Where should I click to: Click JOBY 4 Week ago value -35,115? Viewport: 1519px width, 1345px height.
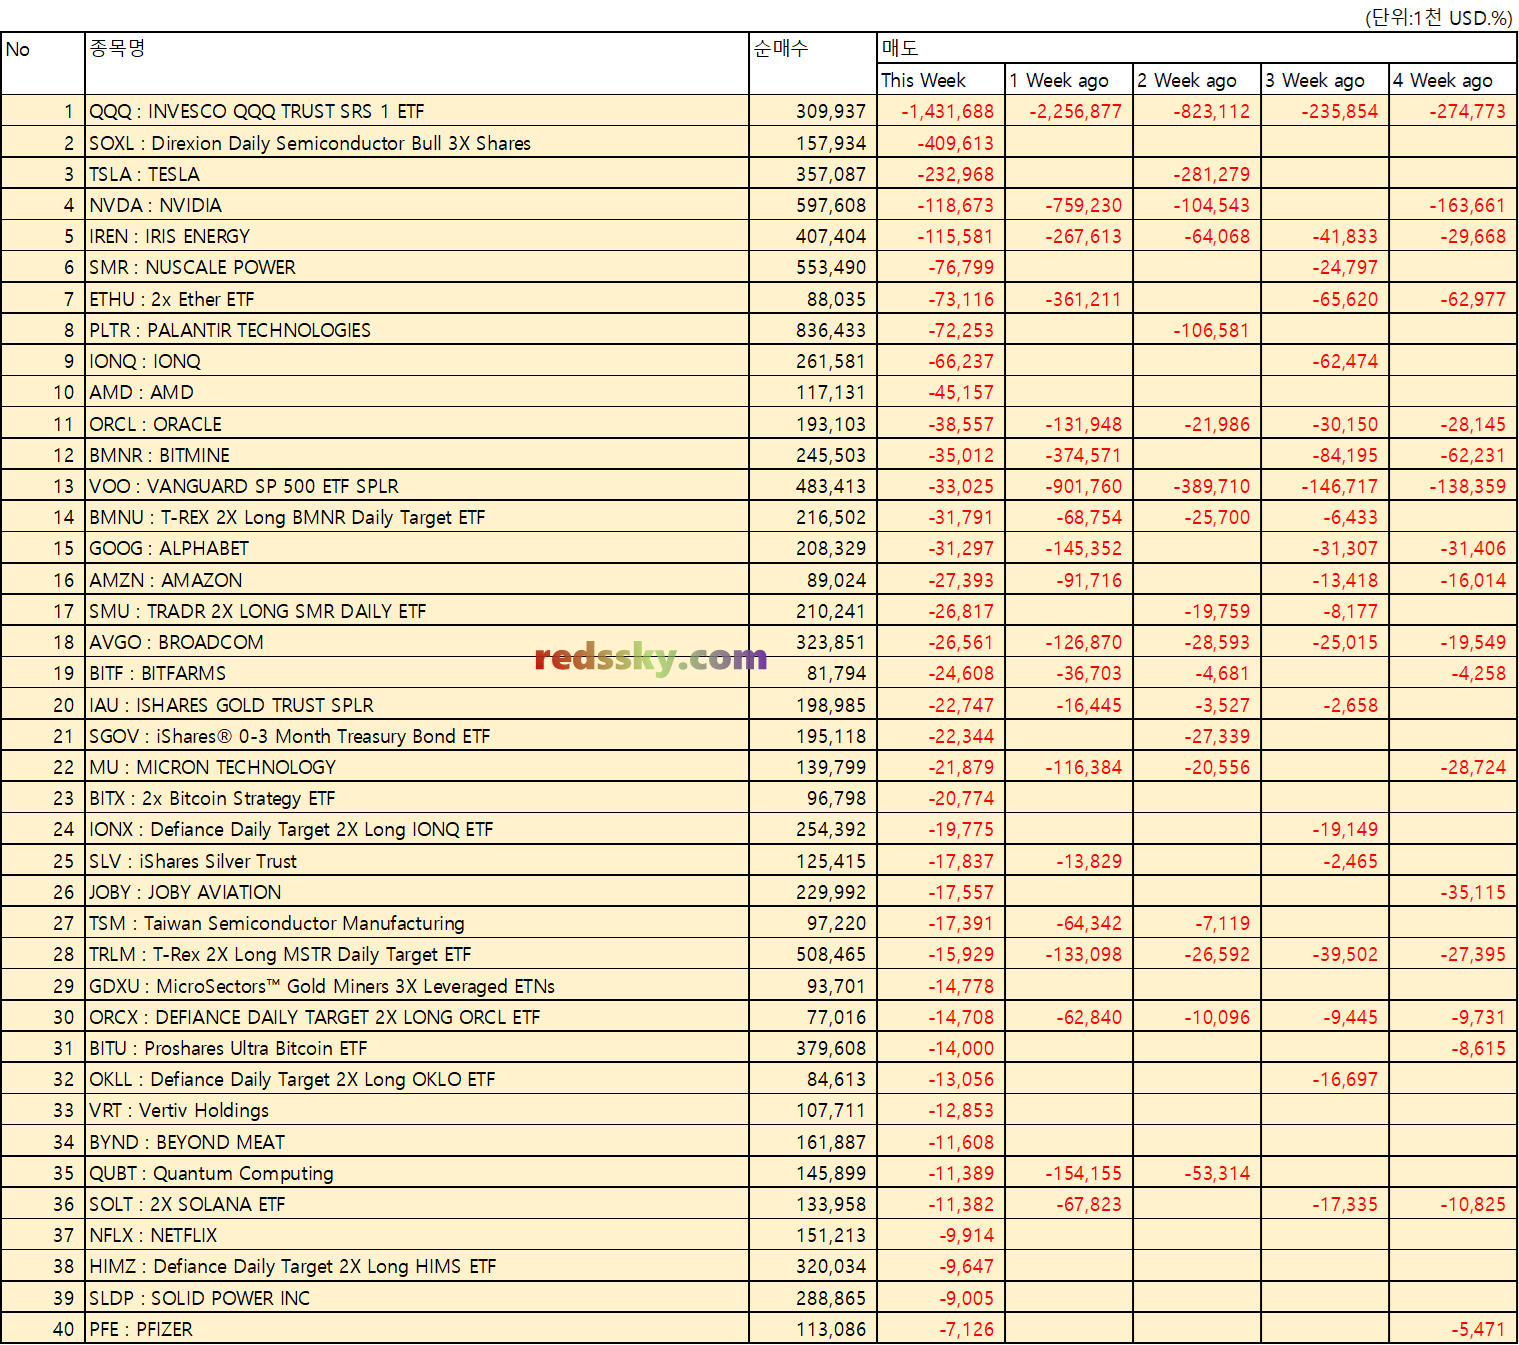[1453, 892]
